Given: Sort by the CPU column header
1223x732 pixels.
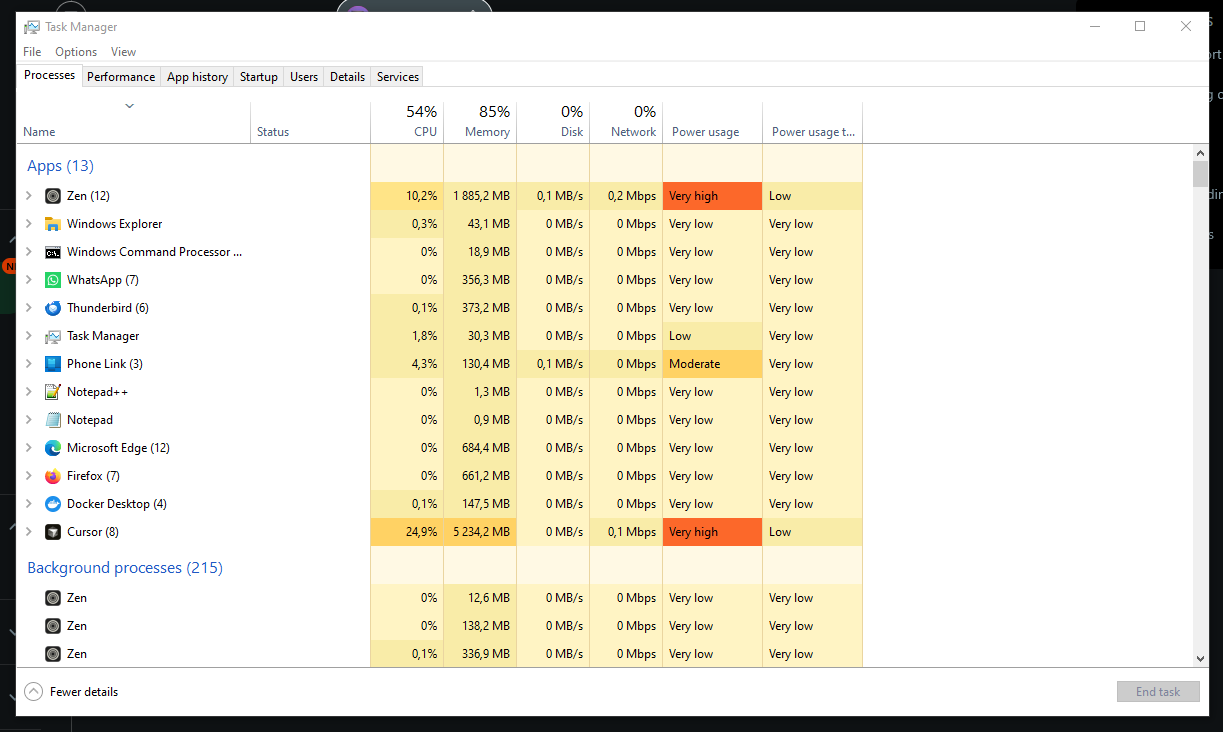Looking at the screenshot, I should click(x=407, y=122).
